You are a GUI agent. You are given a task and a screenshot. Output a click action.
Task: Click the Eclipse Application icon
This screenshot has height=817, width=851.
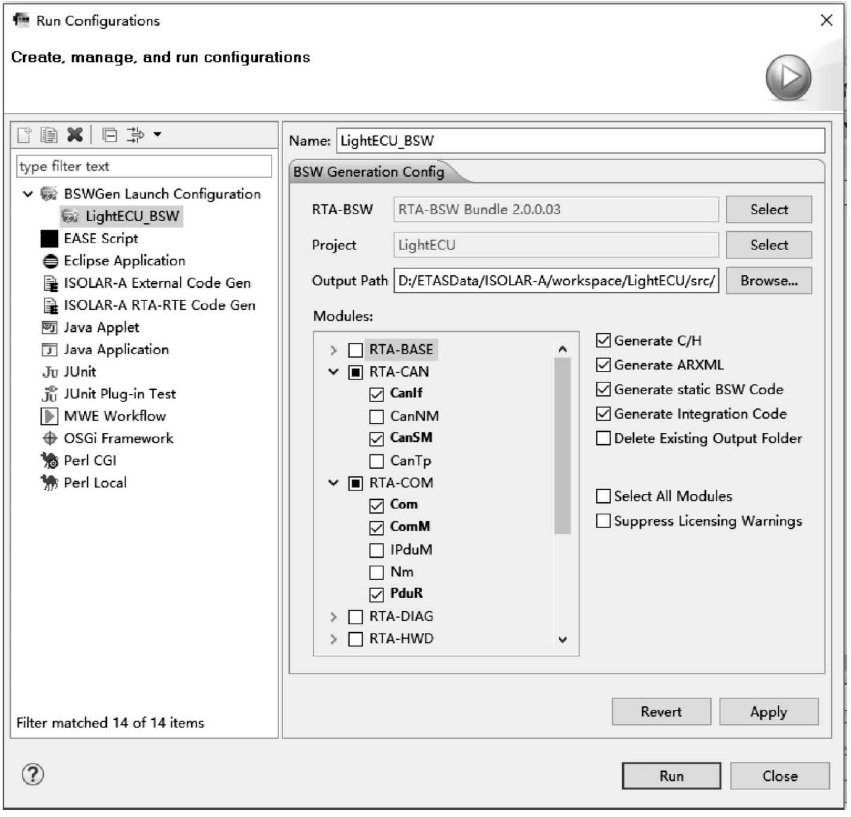[x=50, y=262]
